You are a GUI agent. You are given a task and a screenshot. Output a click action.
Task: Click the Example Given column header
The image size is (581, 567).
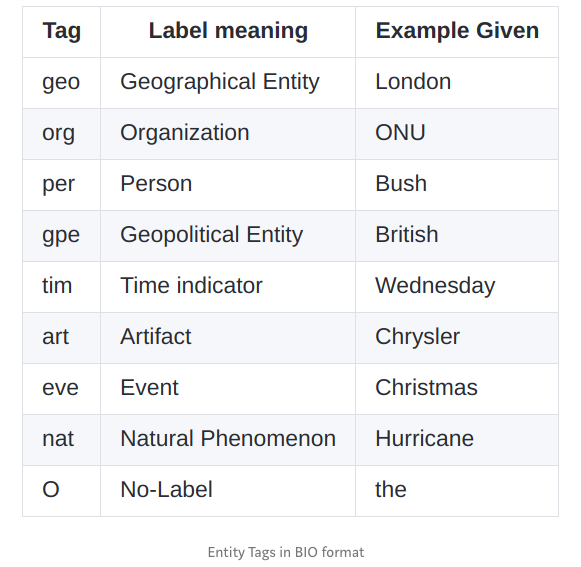point(457,32)
